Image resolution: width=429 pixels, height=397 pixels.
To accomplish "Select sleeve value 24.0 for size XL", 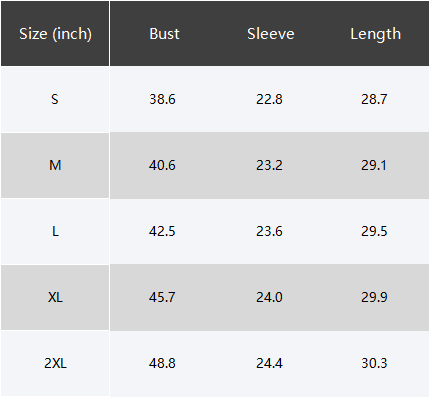I will (x=269, y=297).
